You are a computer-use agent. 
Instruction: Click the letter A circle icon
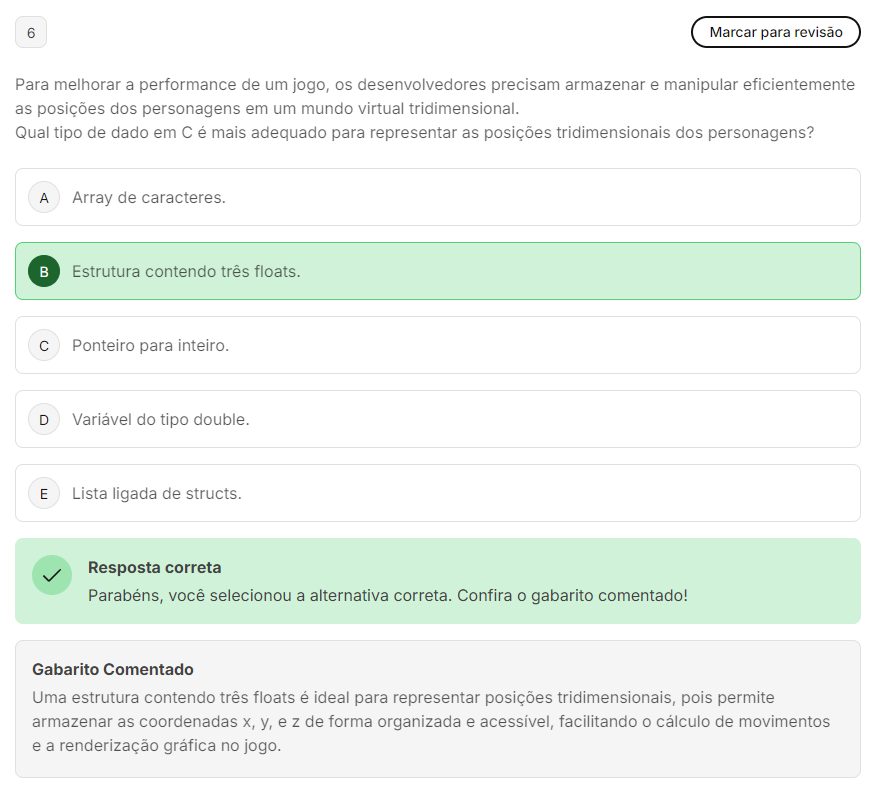44,198
